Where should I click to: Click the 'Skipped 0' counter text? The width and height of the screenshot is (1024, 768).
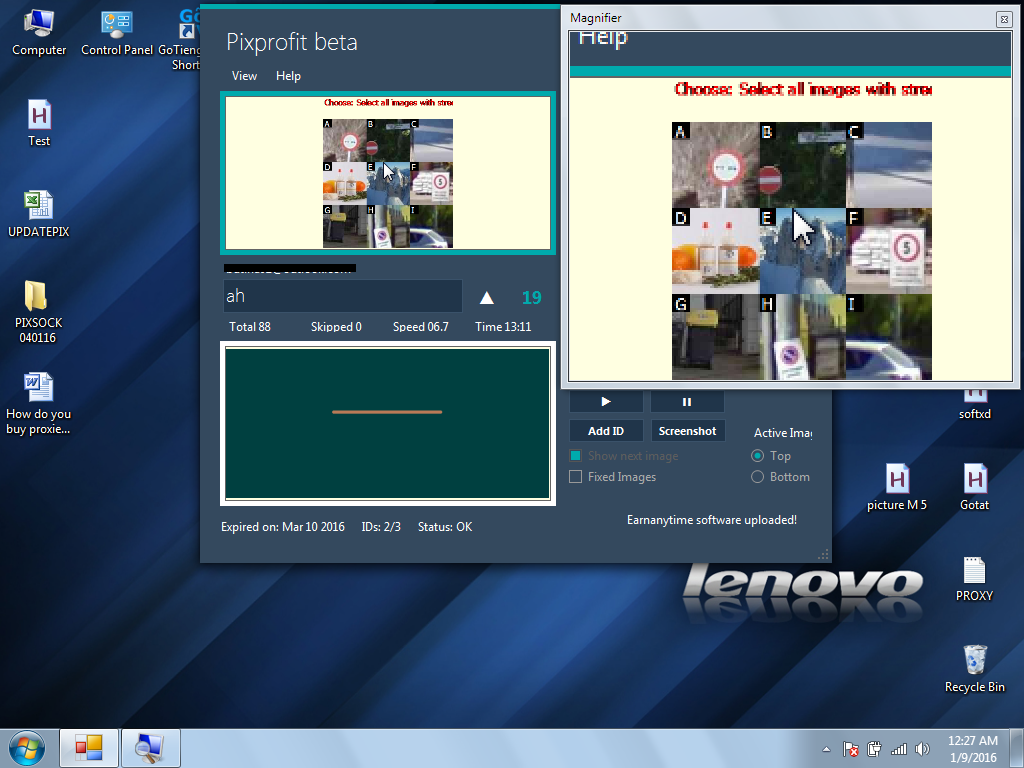pyautogui.click(x=336, y=327)
